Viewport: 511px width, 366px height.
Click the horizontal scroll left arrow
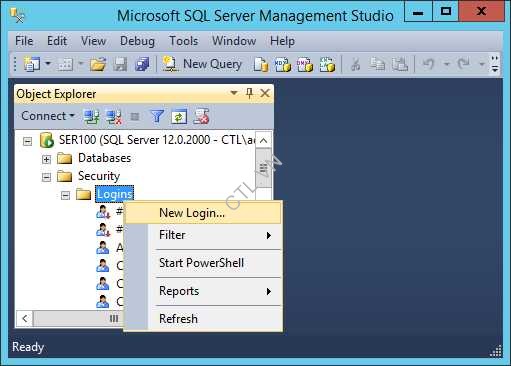click(25, 319)
